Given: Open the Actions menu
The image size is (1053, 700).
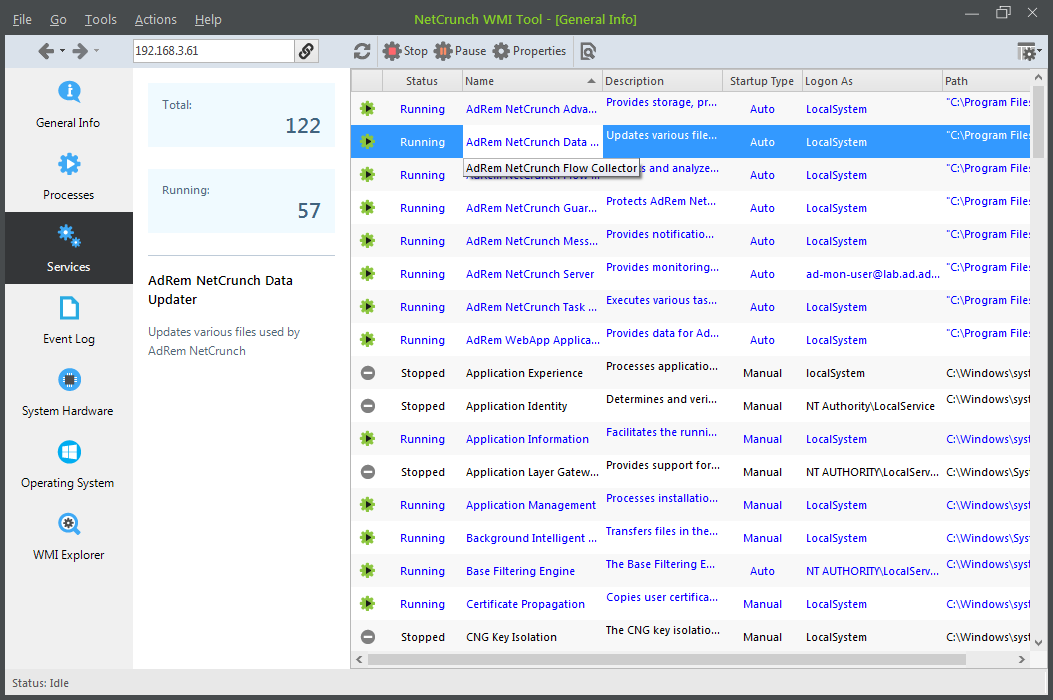Looking at the screenshot, I should (x=156, y=19).
